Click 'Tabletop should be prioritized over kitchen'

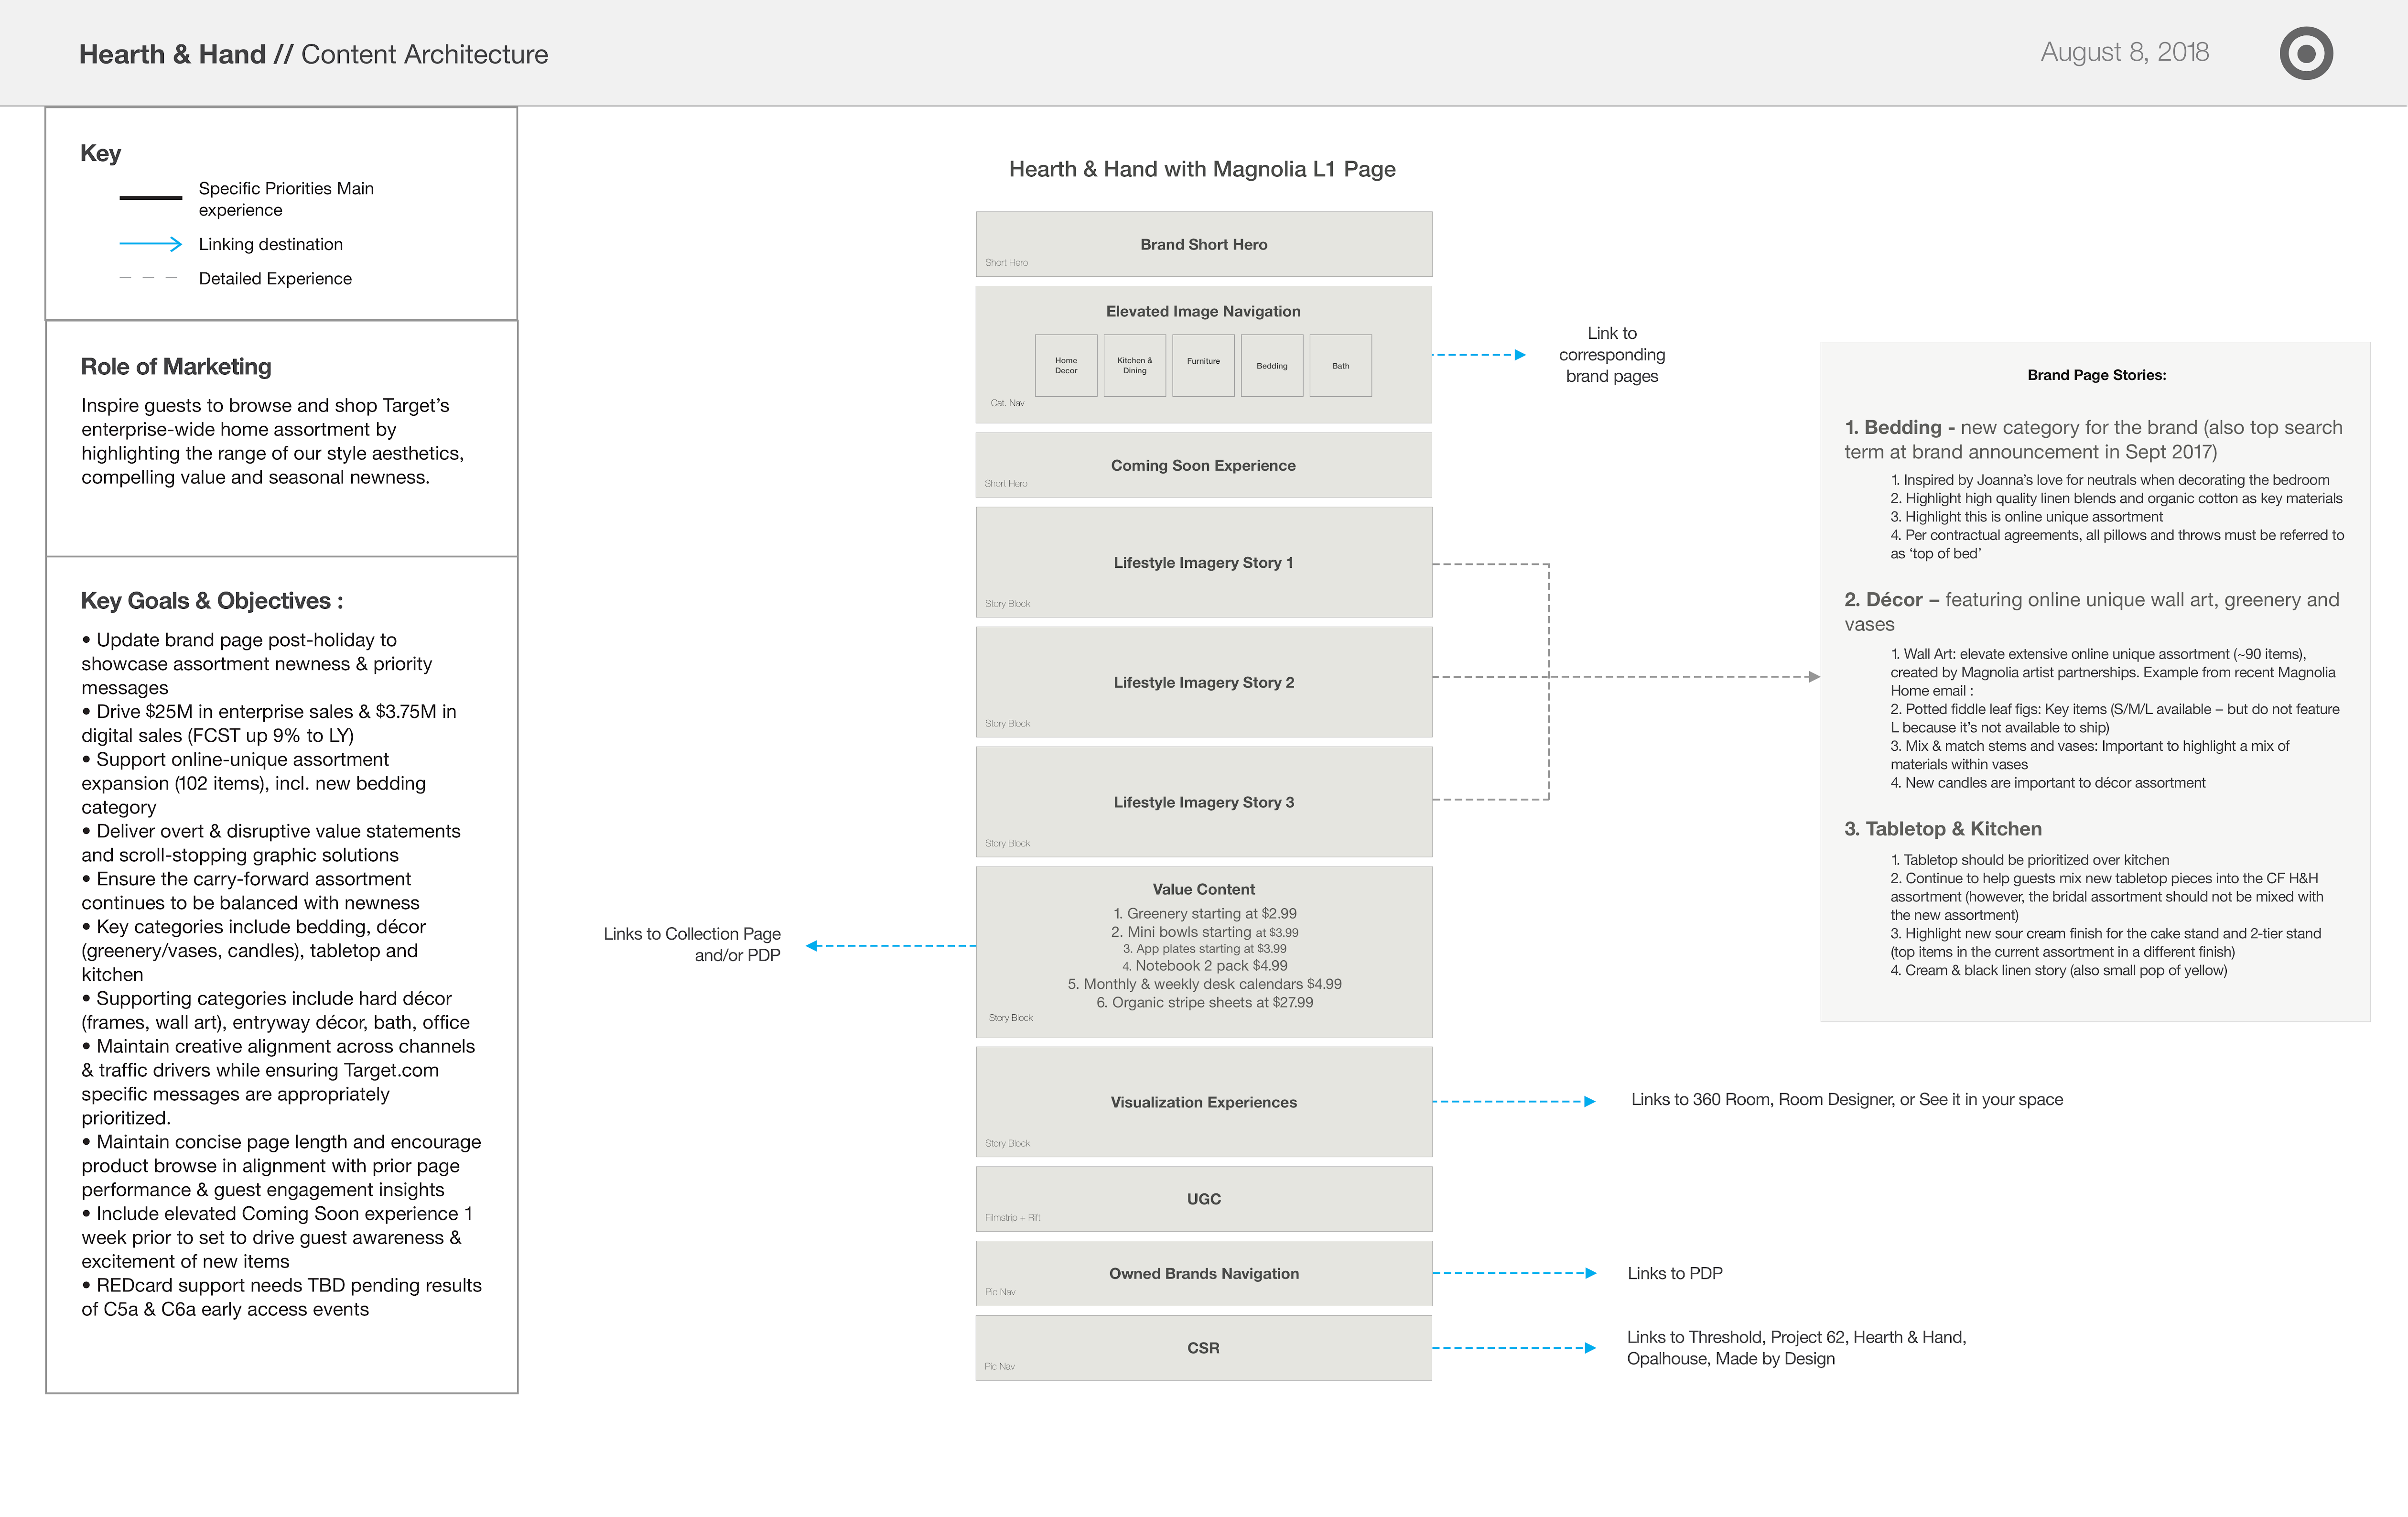pyautogui.click(x=2030, y=859)
